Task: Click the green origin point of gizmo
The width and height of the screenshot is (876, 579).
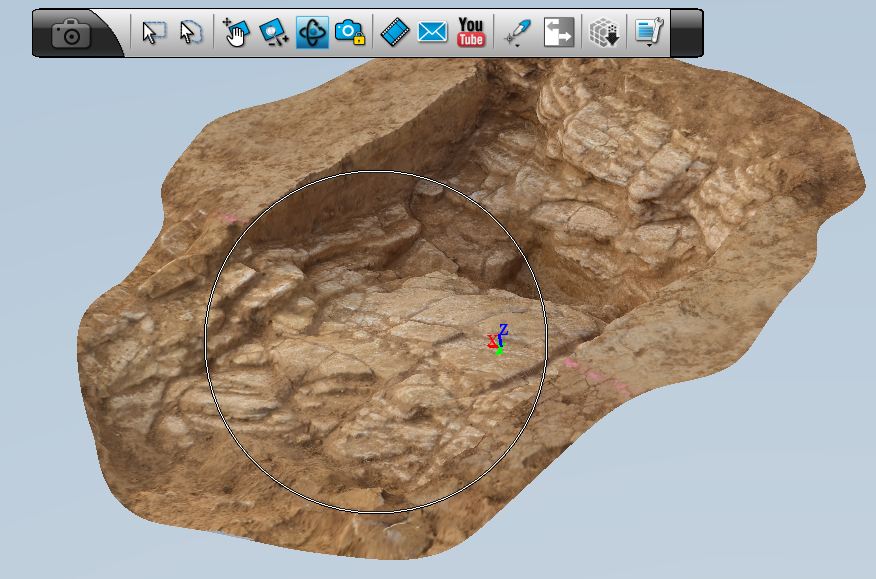Action: (499, 351)
